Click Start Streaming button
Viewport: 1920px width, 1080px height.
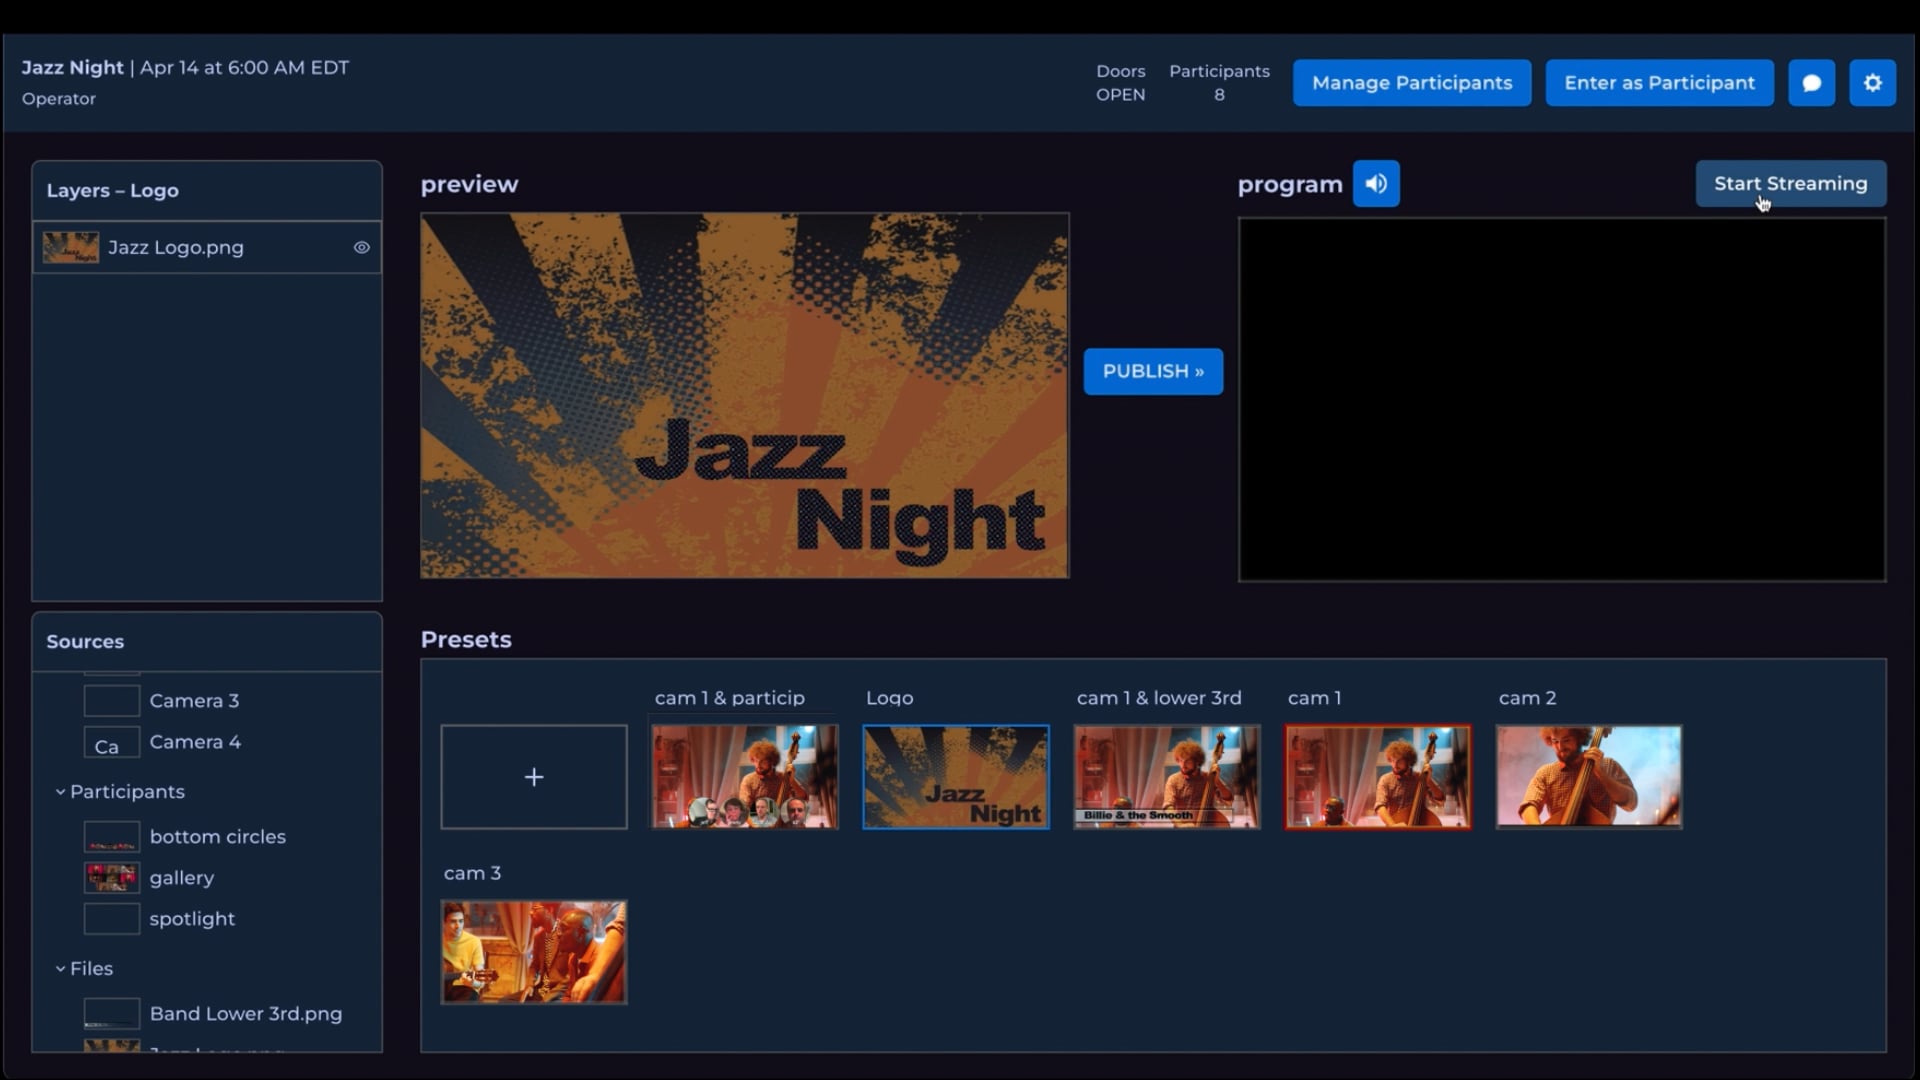pos(1790,184)
